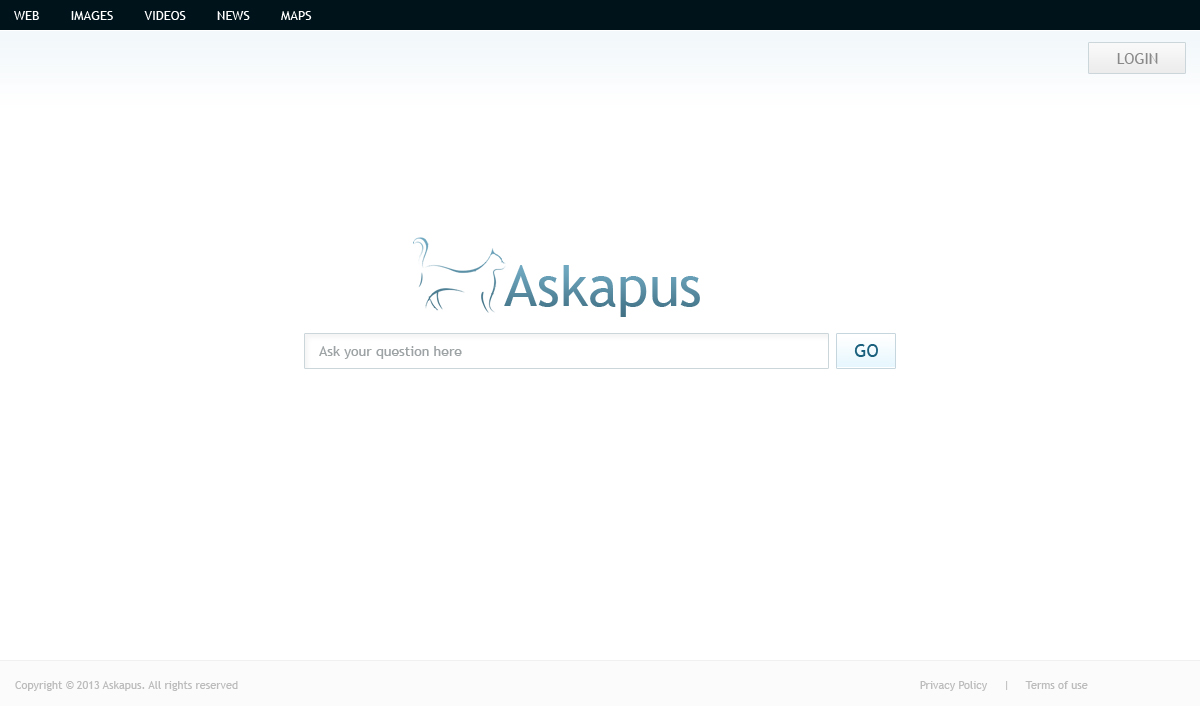Open the Terms of use link
The width and height of the screenshot is (1200, 706).
(x=1056, y=685)
